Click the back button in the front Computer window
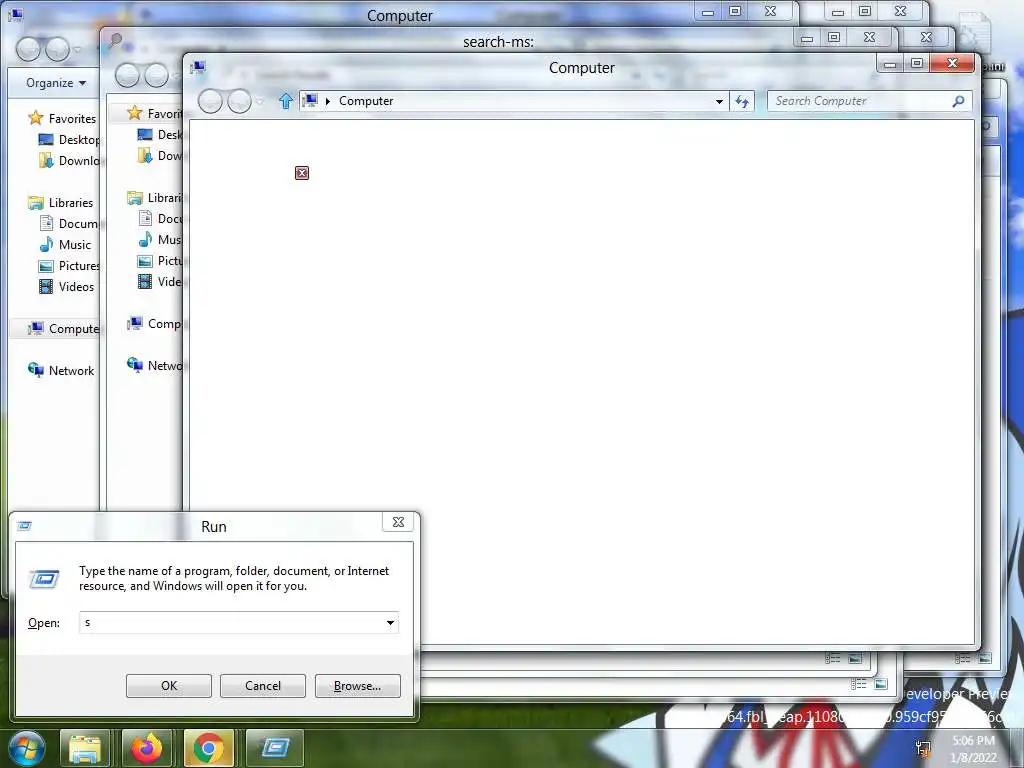 click(x=210, y=101)
